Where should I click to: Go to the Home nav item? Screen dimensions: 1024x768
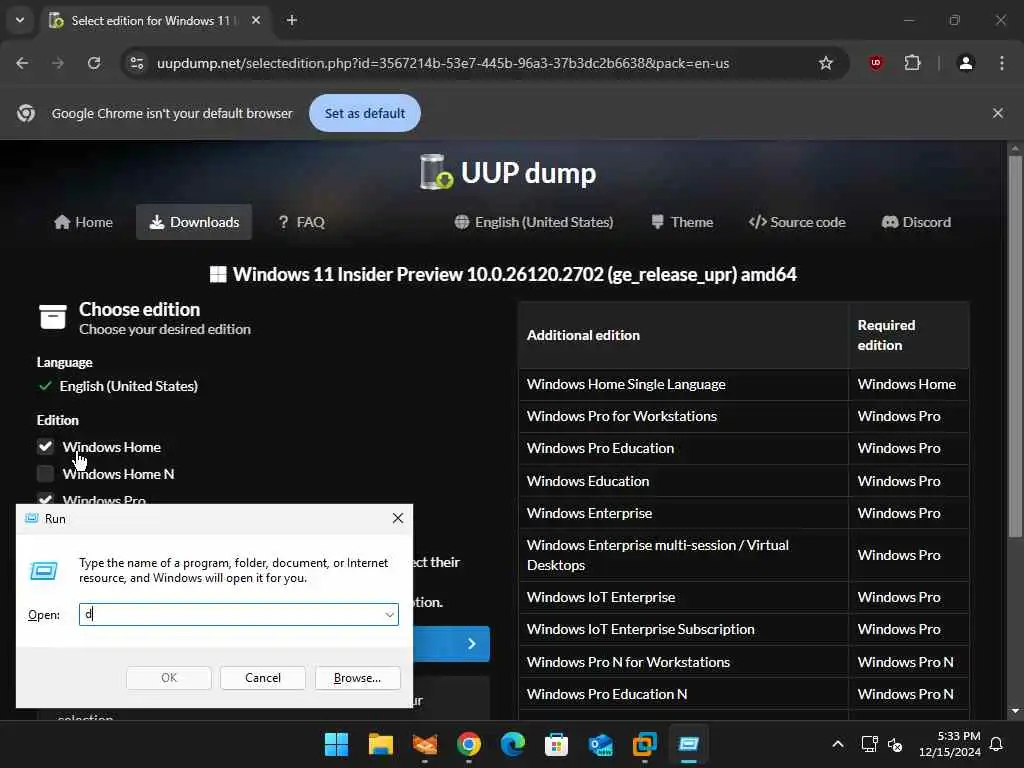84,222
